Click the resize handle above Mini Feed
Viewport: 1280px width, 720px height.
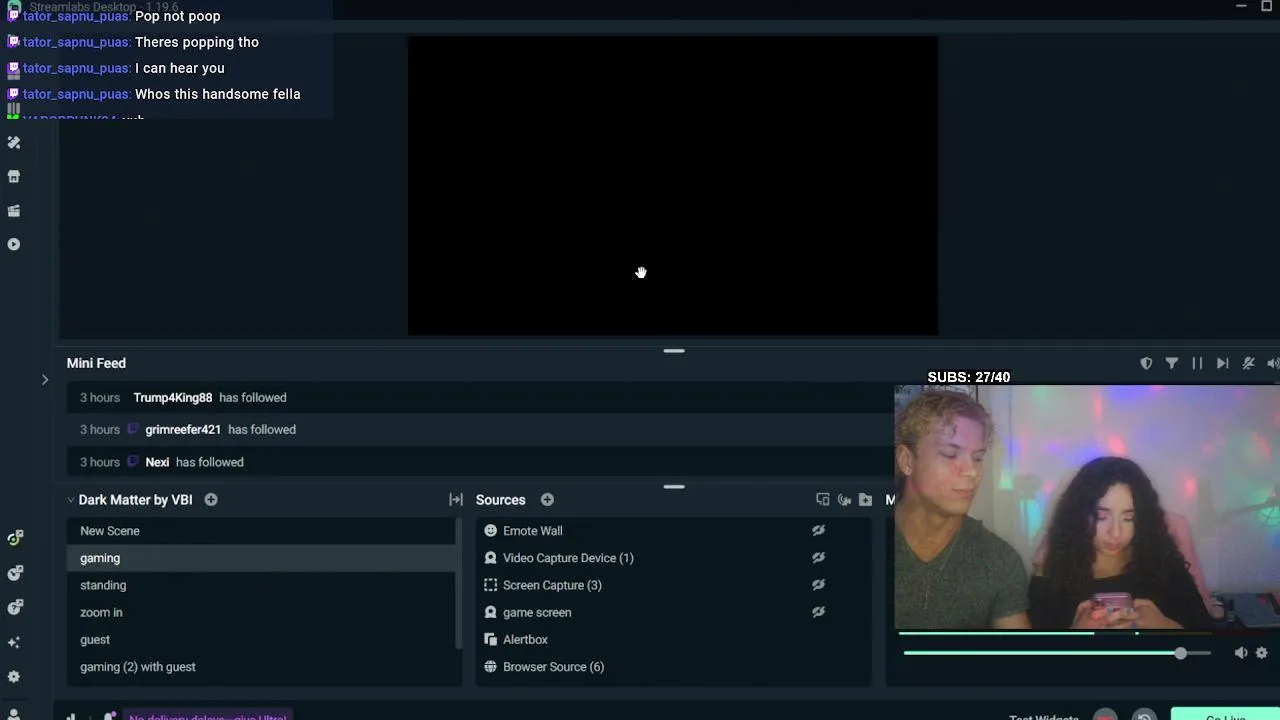674,351
